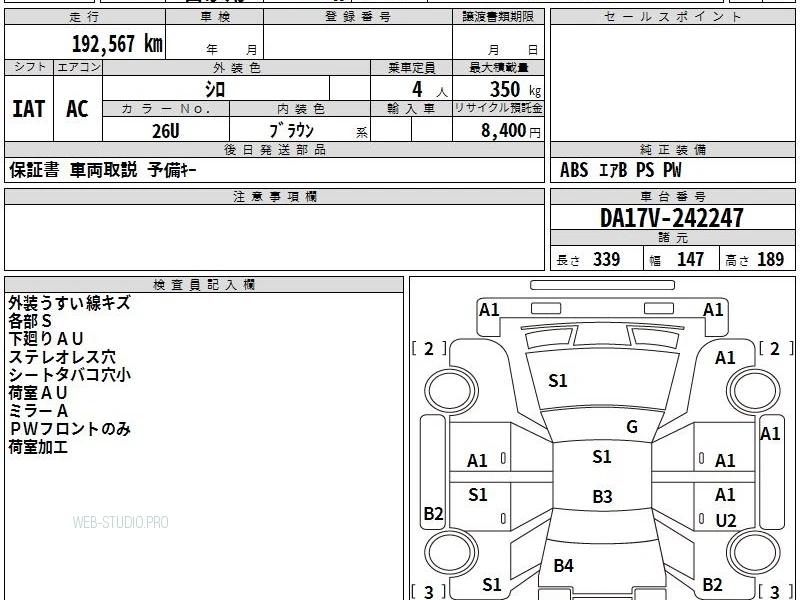Click the note 各部S
Image resolution: width=800 pixels, height=600 pixels.
coord(30,321)
